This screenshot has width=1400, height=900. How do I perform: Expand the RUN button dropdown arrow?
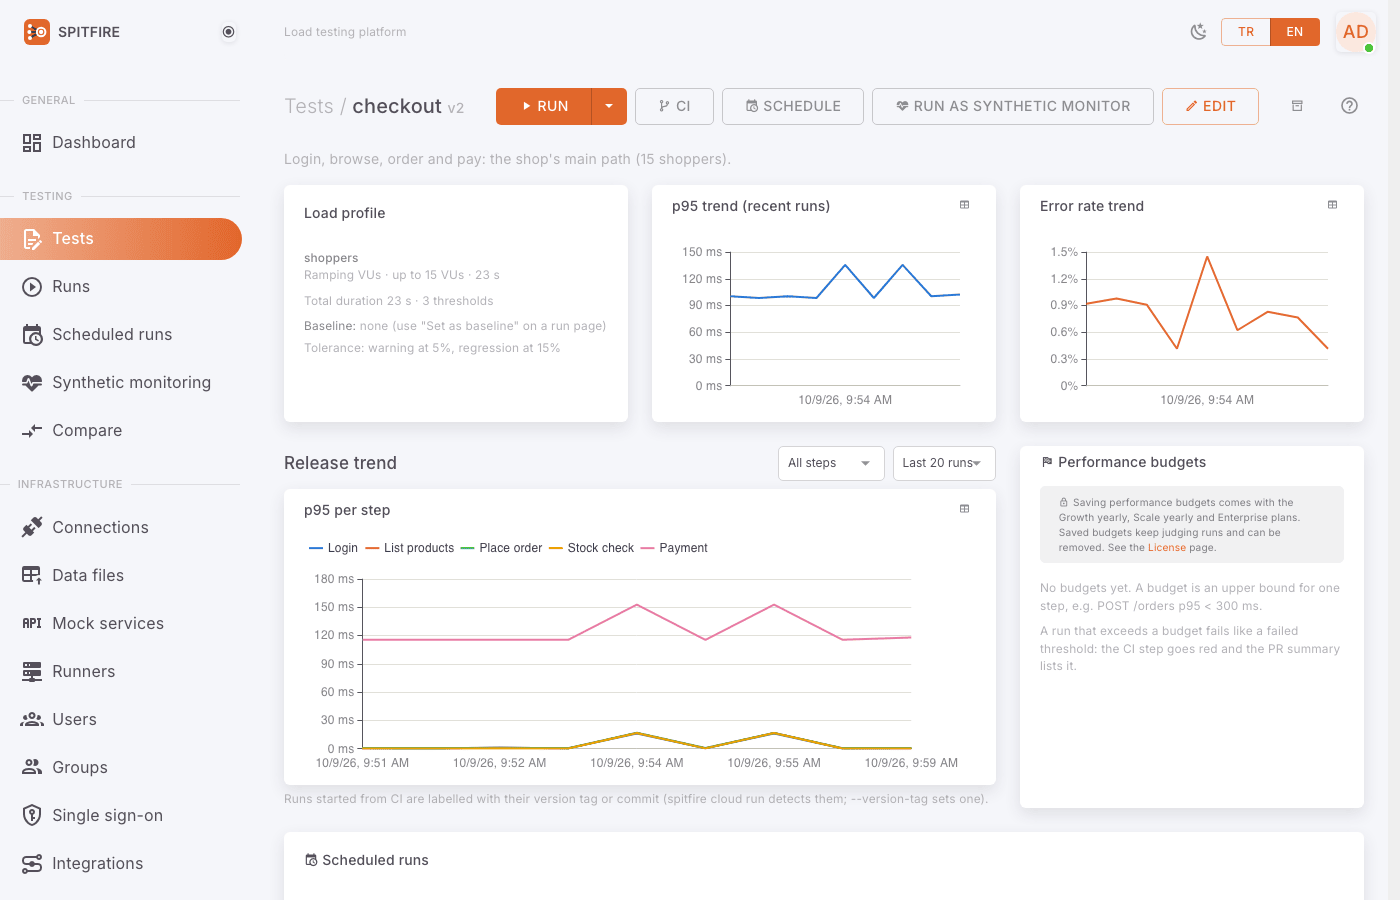pyautogui.click(x=609, y=106)
